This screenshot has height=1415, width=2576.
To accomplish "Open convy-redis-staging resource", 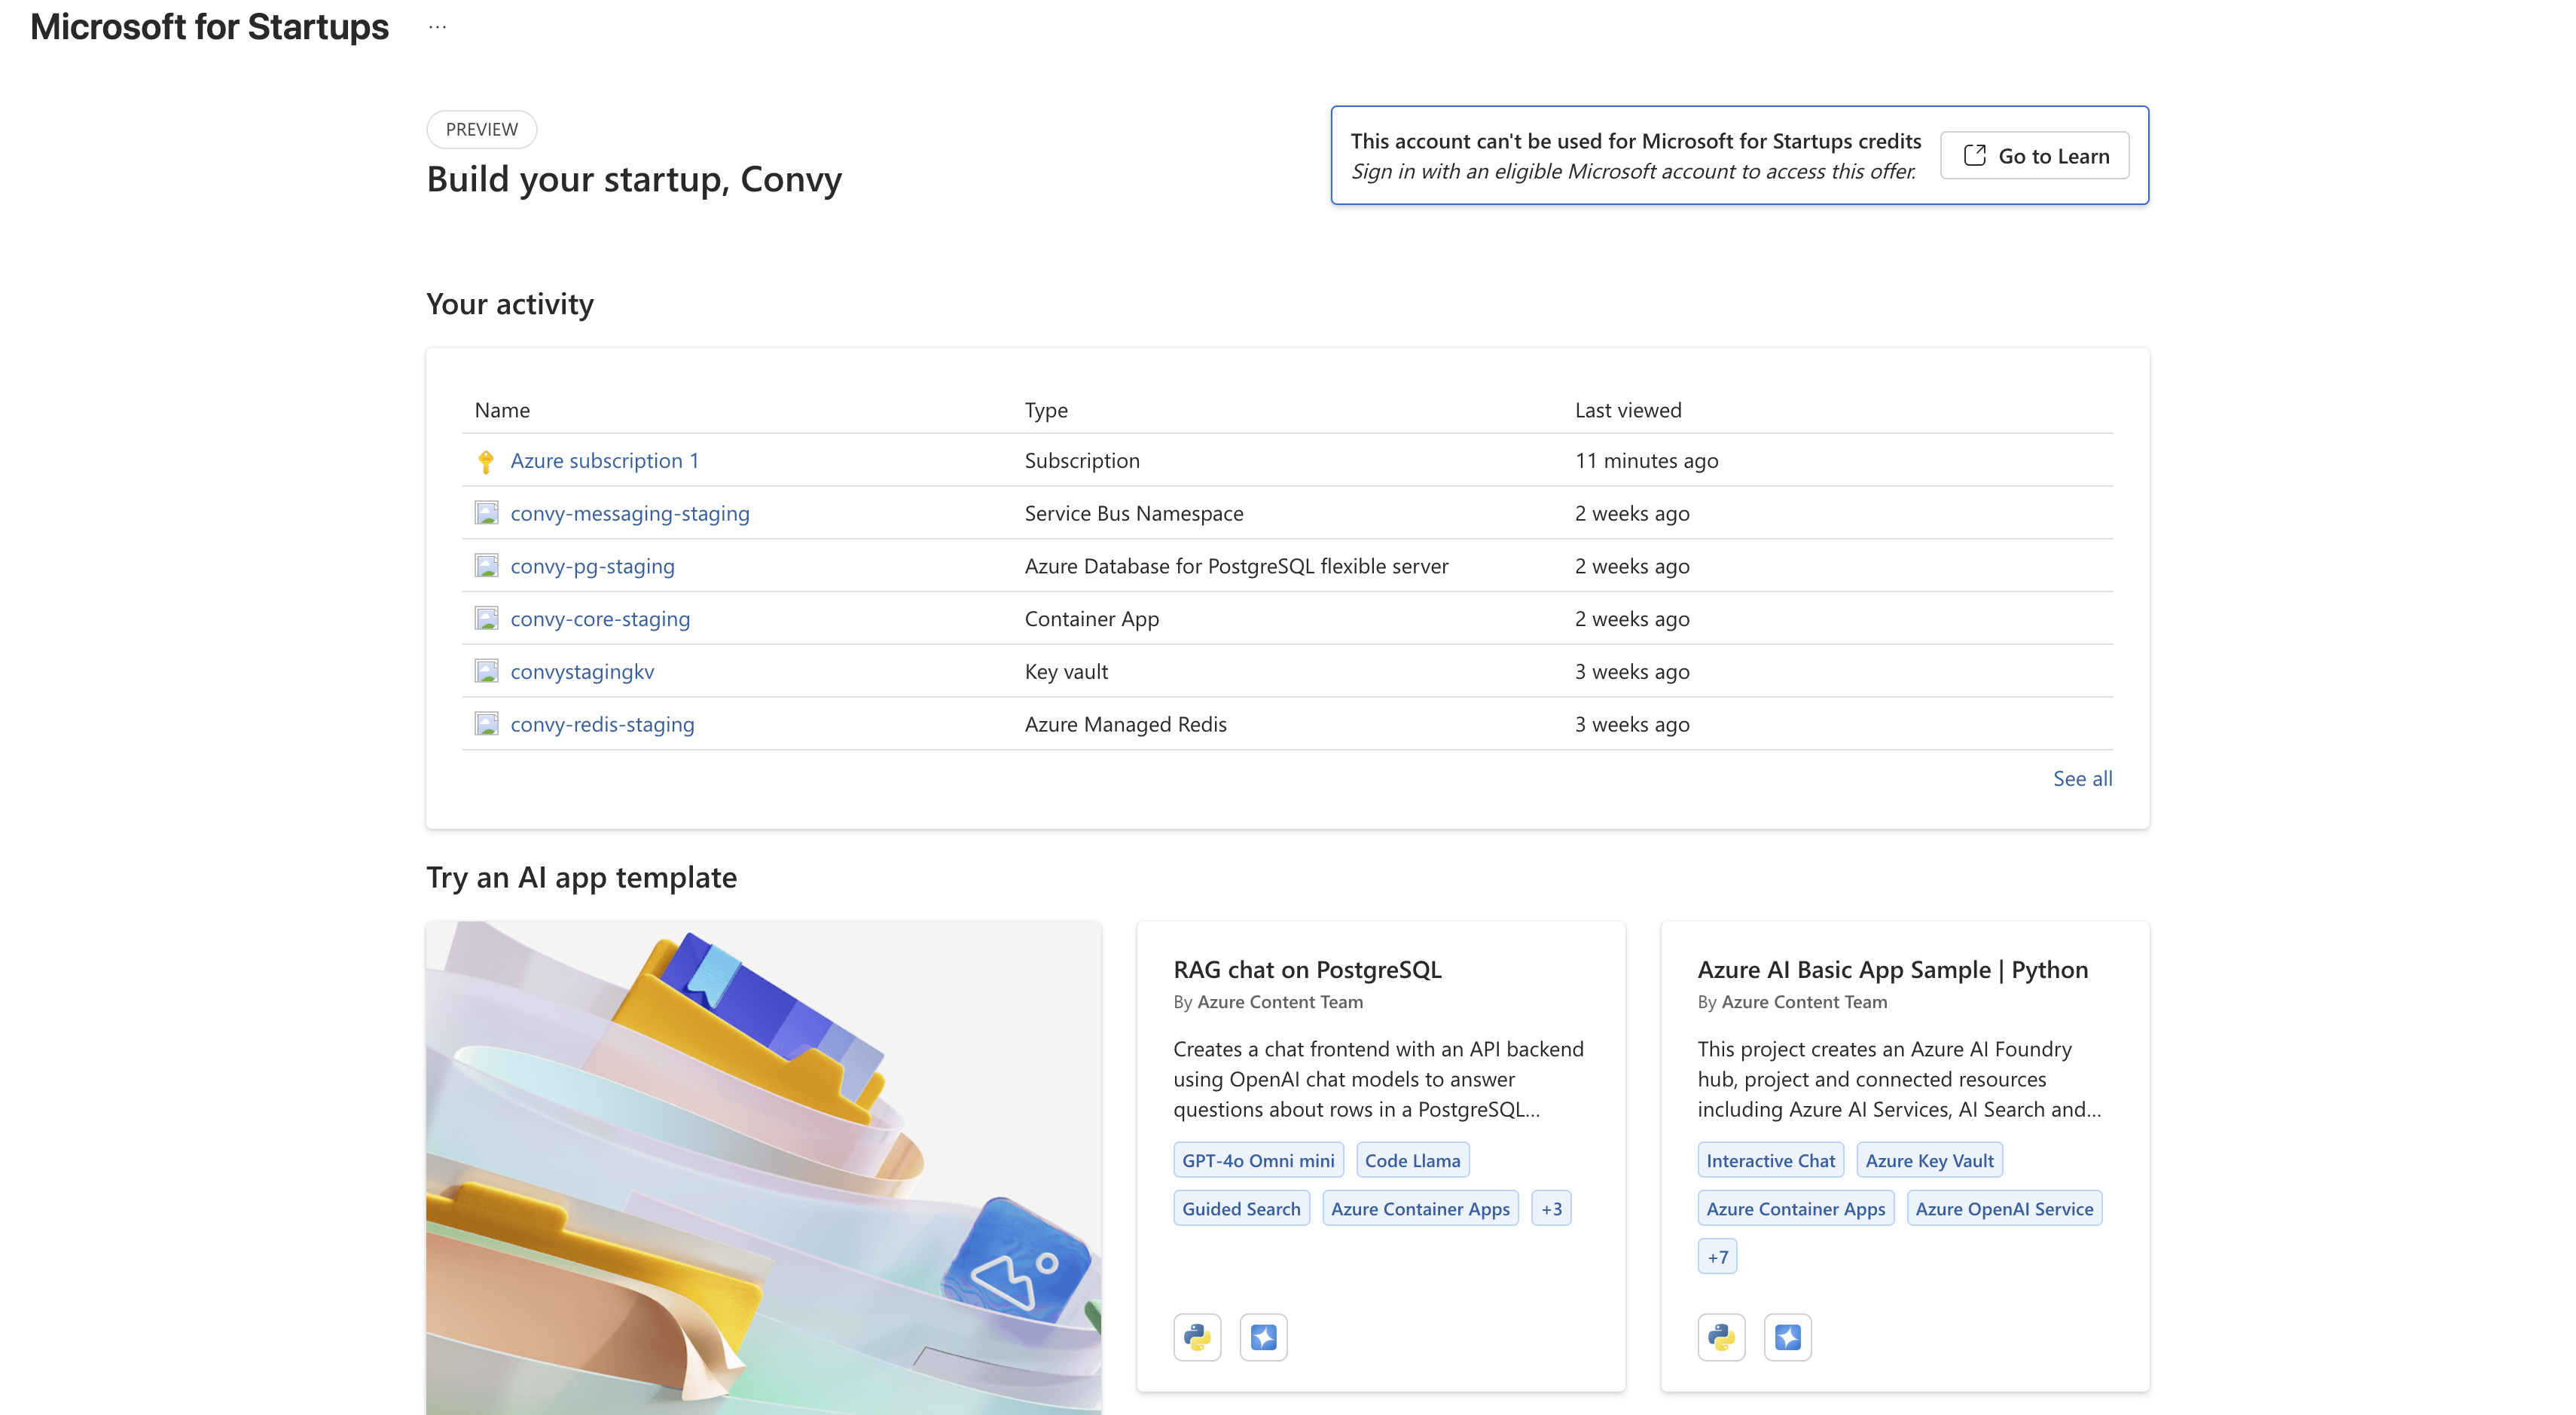I will 602,724.
